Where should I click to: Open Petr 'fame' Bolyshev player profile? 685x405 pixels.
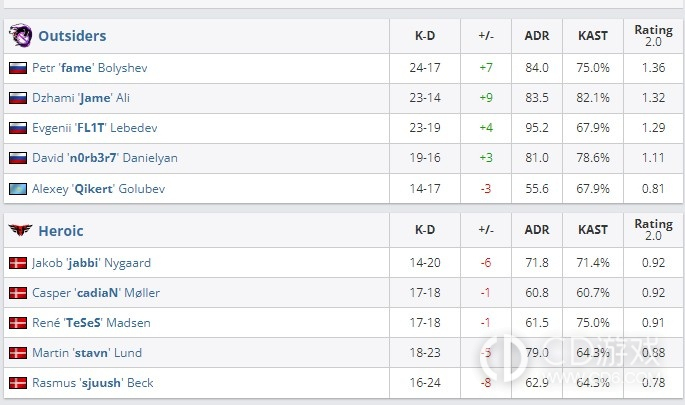coord(90,68)
